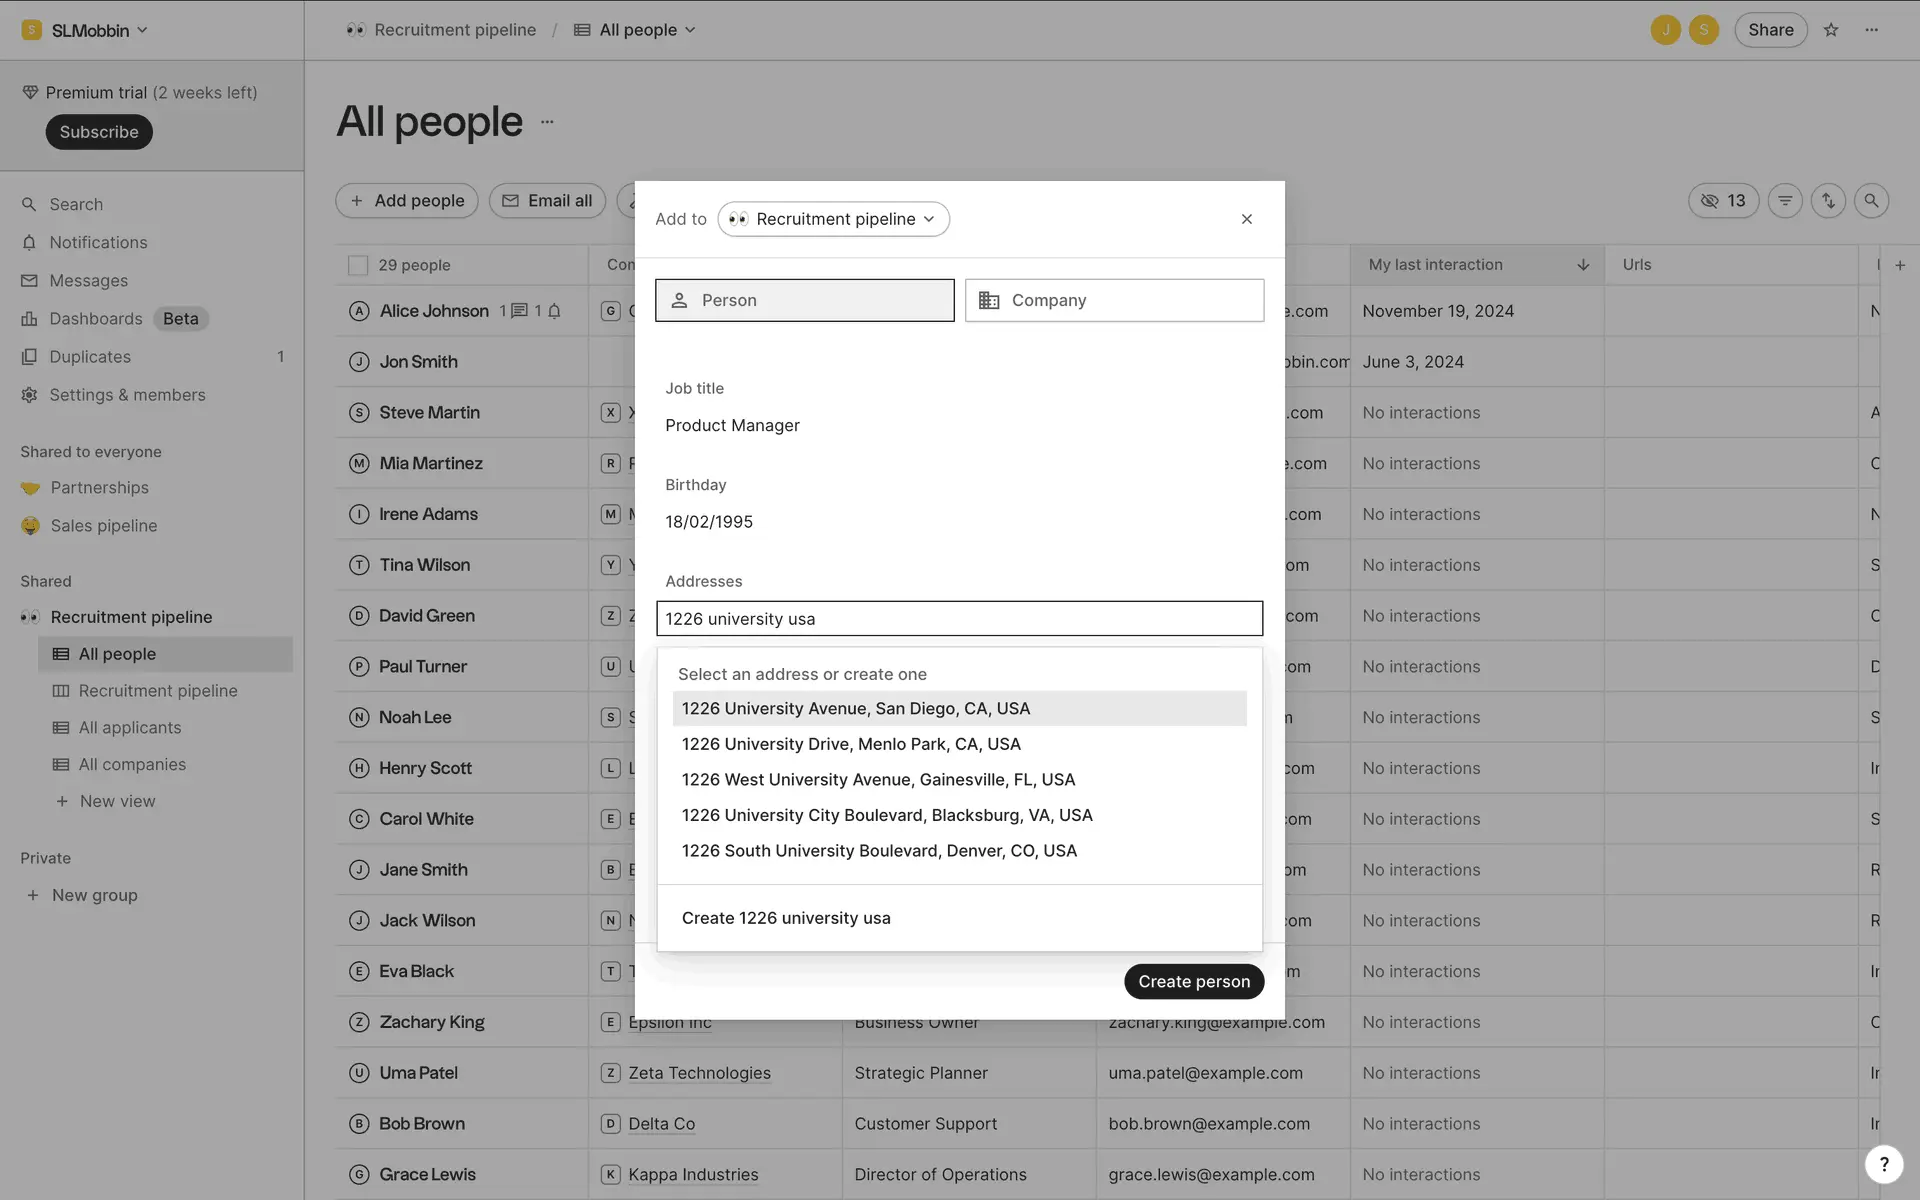Click the Addresses input field
1920x1200 pixels.
coord(959,619)
